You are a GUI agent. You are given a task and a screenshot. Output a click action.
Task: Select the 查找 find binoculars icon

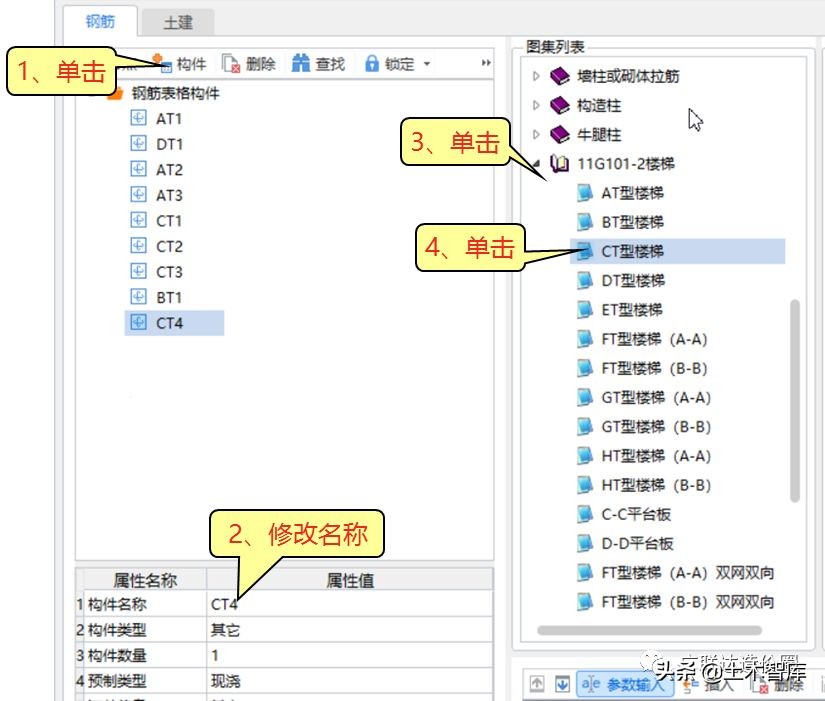click(x=299, y=62)
